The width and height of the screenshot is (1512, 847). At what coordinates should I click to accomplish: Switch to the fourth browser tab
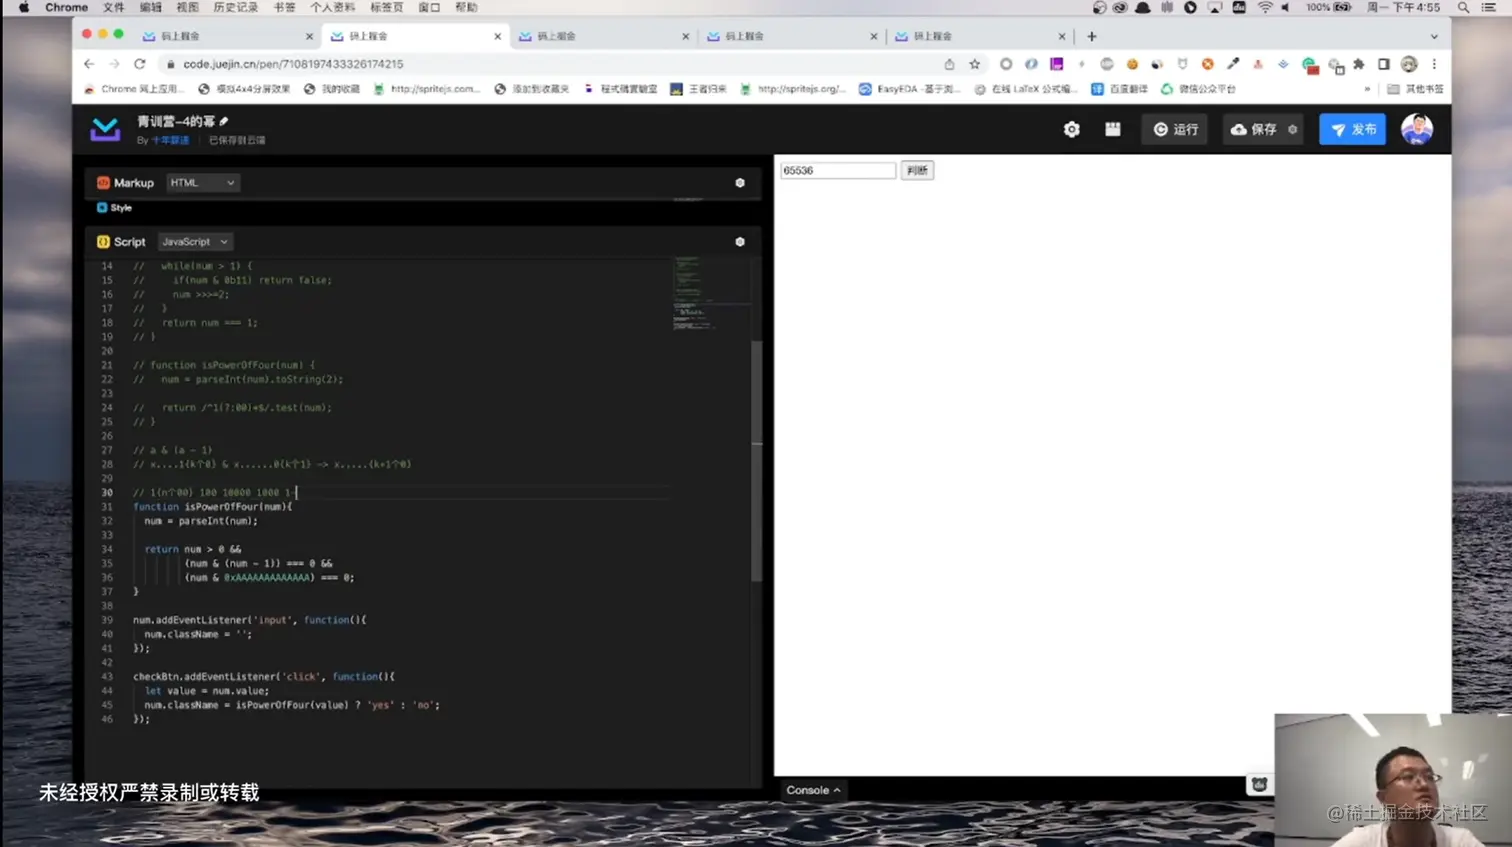[791, 36]
